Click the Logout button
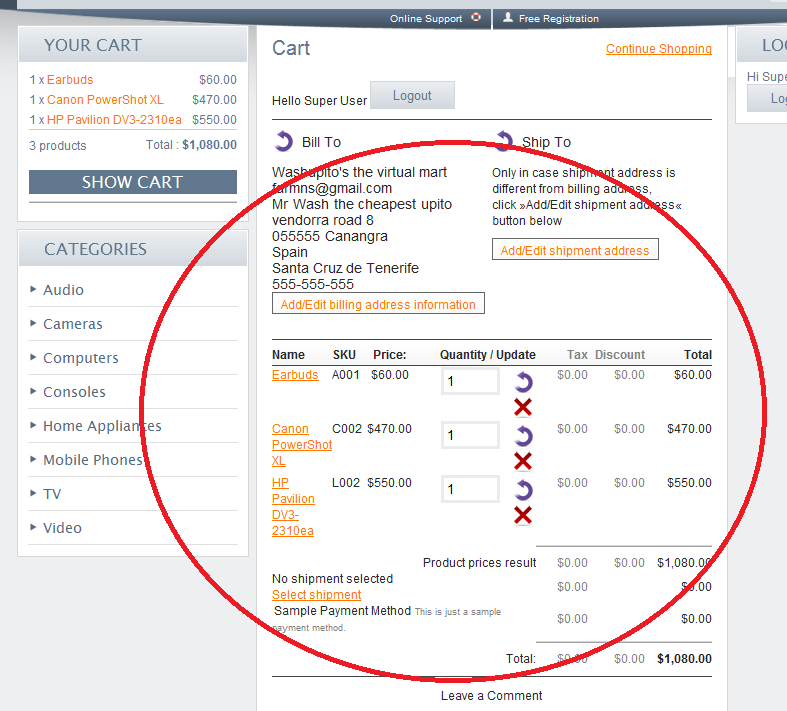 pos(413,95)
